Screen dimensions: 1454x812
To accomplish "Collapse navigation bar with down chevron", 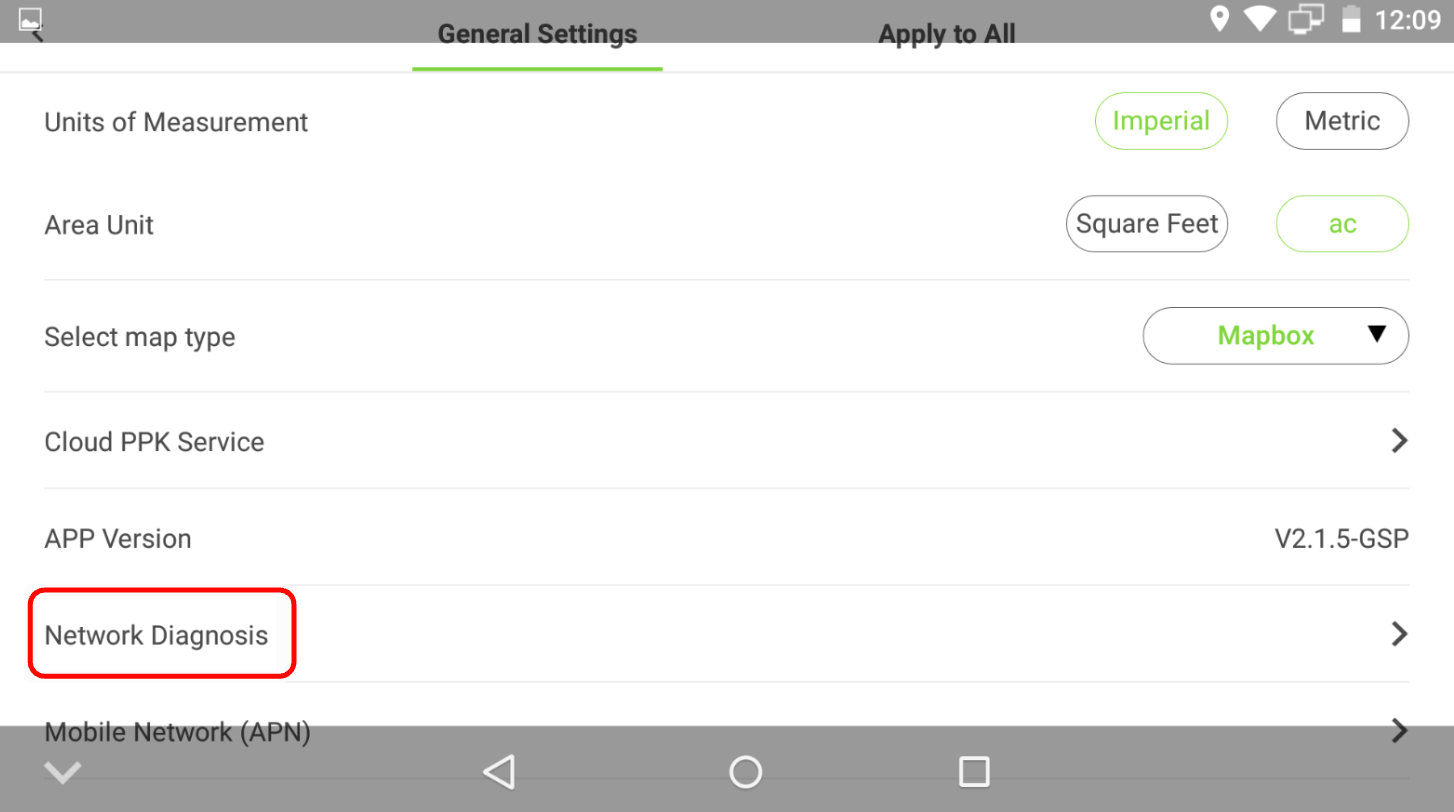I will point(63,772).
